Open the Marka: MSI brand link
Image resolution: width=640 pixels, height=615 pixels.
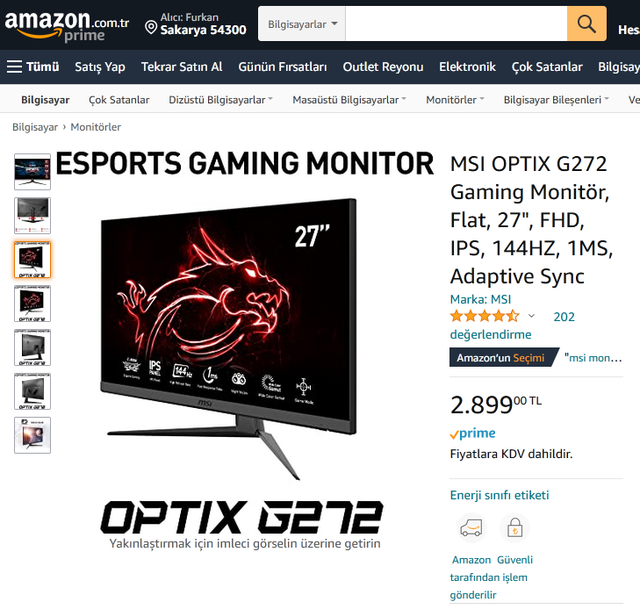tap(480, 300)
